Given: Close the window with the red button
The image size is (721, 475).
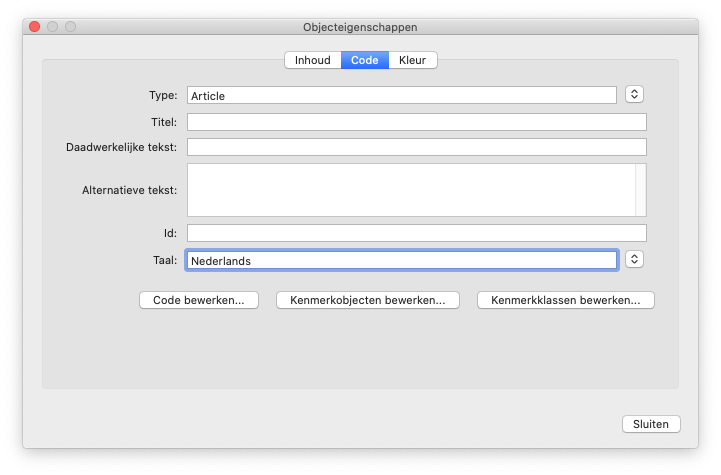Looking at the screenshot, I should (x=34, y=27).
